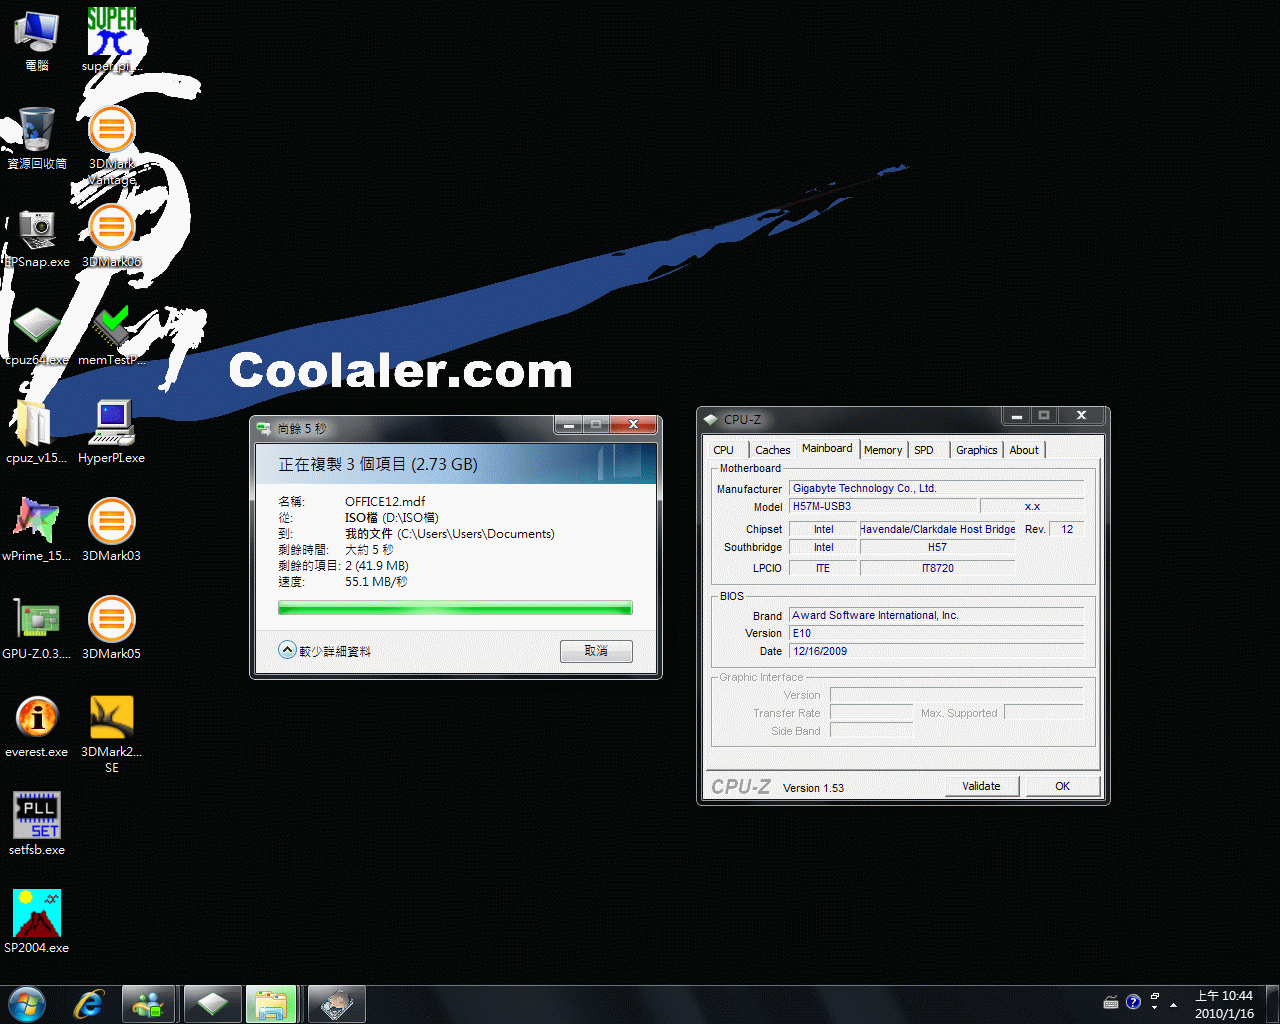This screenshot has width=1280, height=1024.
Task: Click the Show desktop strip
Action: pyautogui.click(x=1272, y=1004)
